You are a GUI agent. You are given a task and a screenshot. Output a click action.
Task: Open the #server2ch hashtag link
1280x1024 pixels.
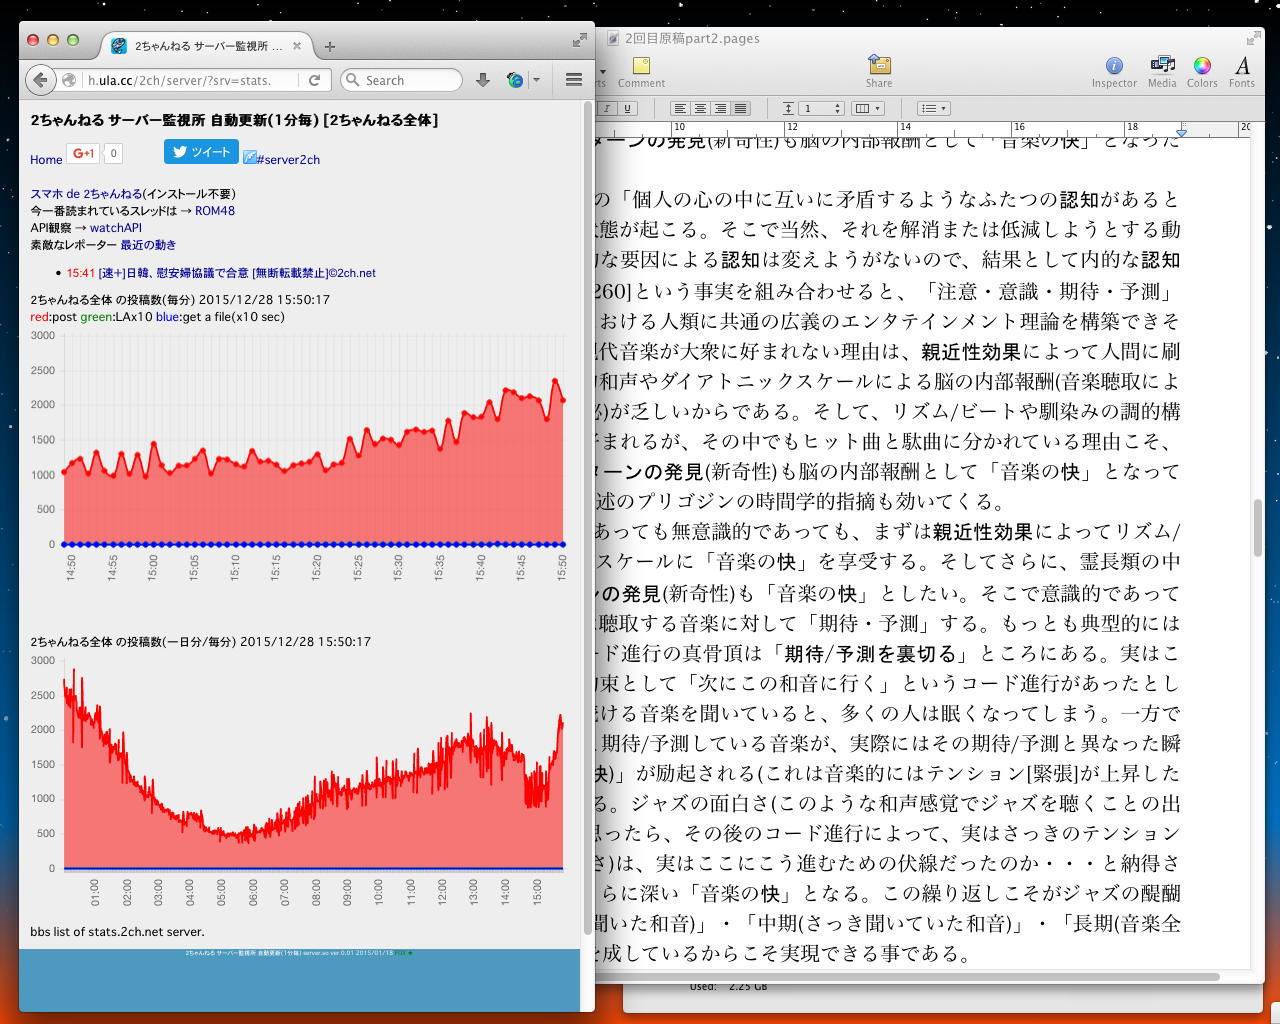(288, 159)
